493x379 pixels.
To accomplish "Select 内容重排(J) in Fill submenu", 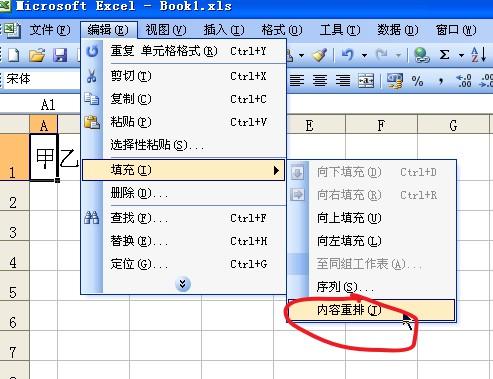I will click(372, 310).
